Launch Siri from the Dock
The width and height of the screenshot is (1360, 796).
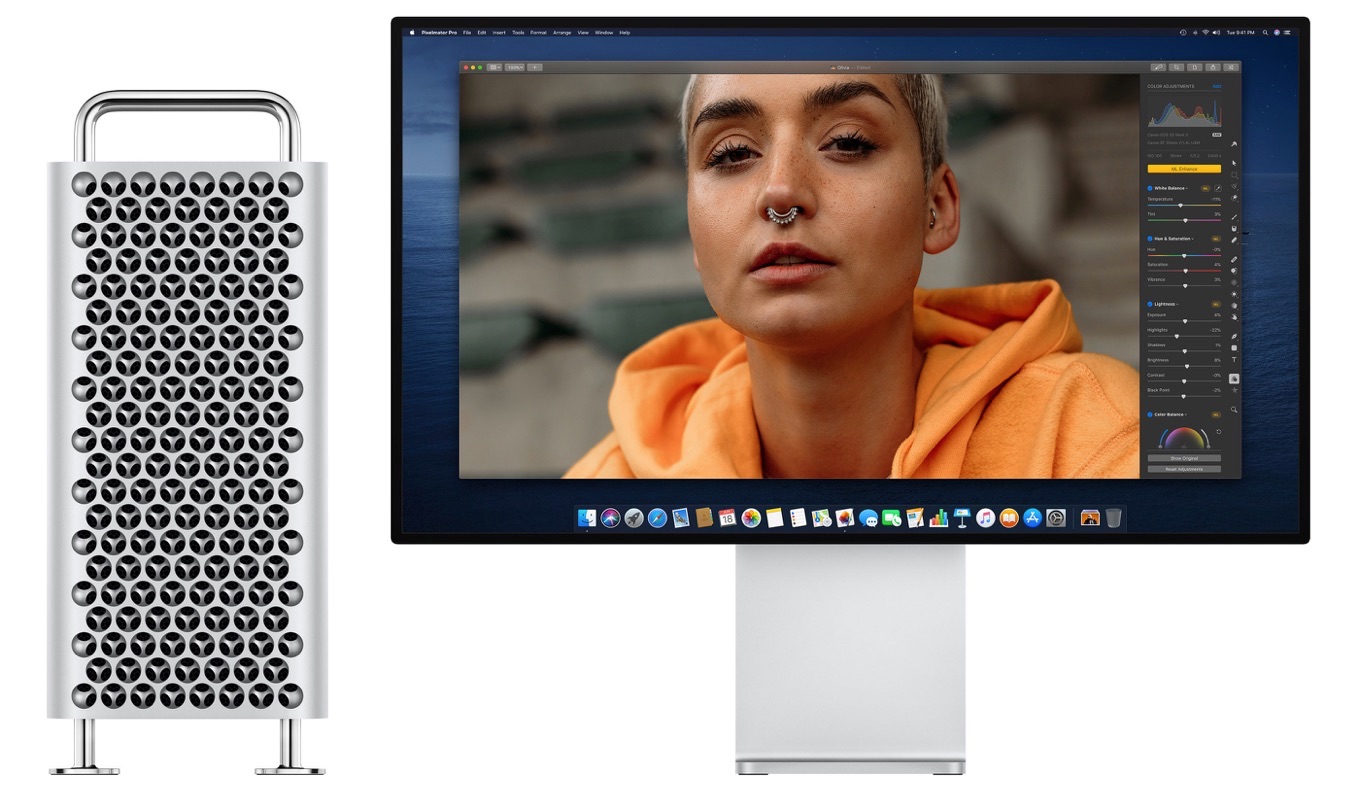tap(611, 518)
